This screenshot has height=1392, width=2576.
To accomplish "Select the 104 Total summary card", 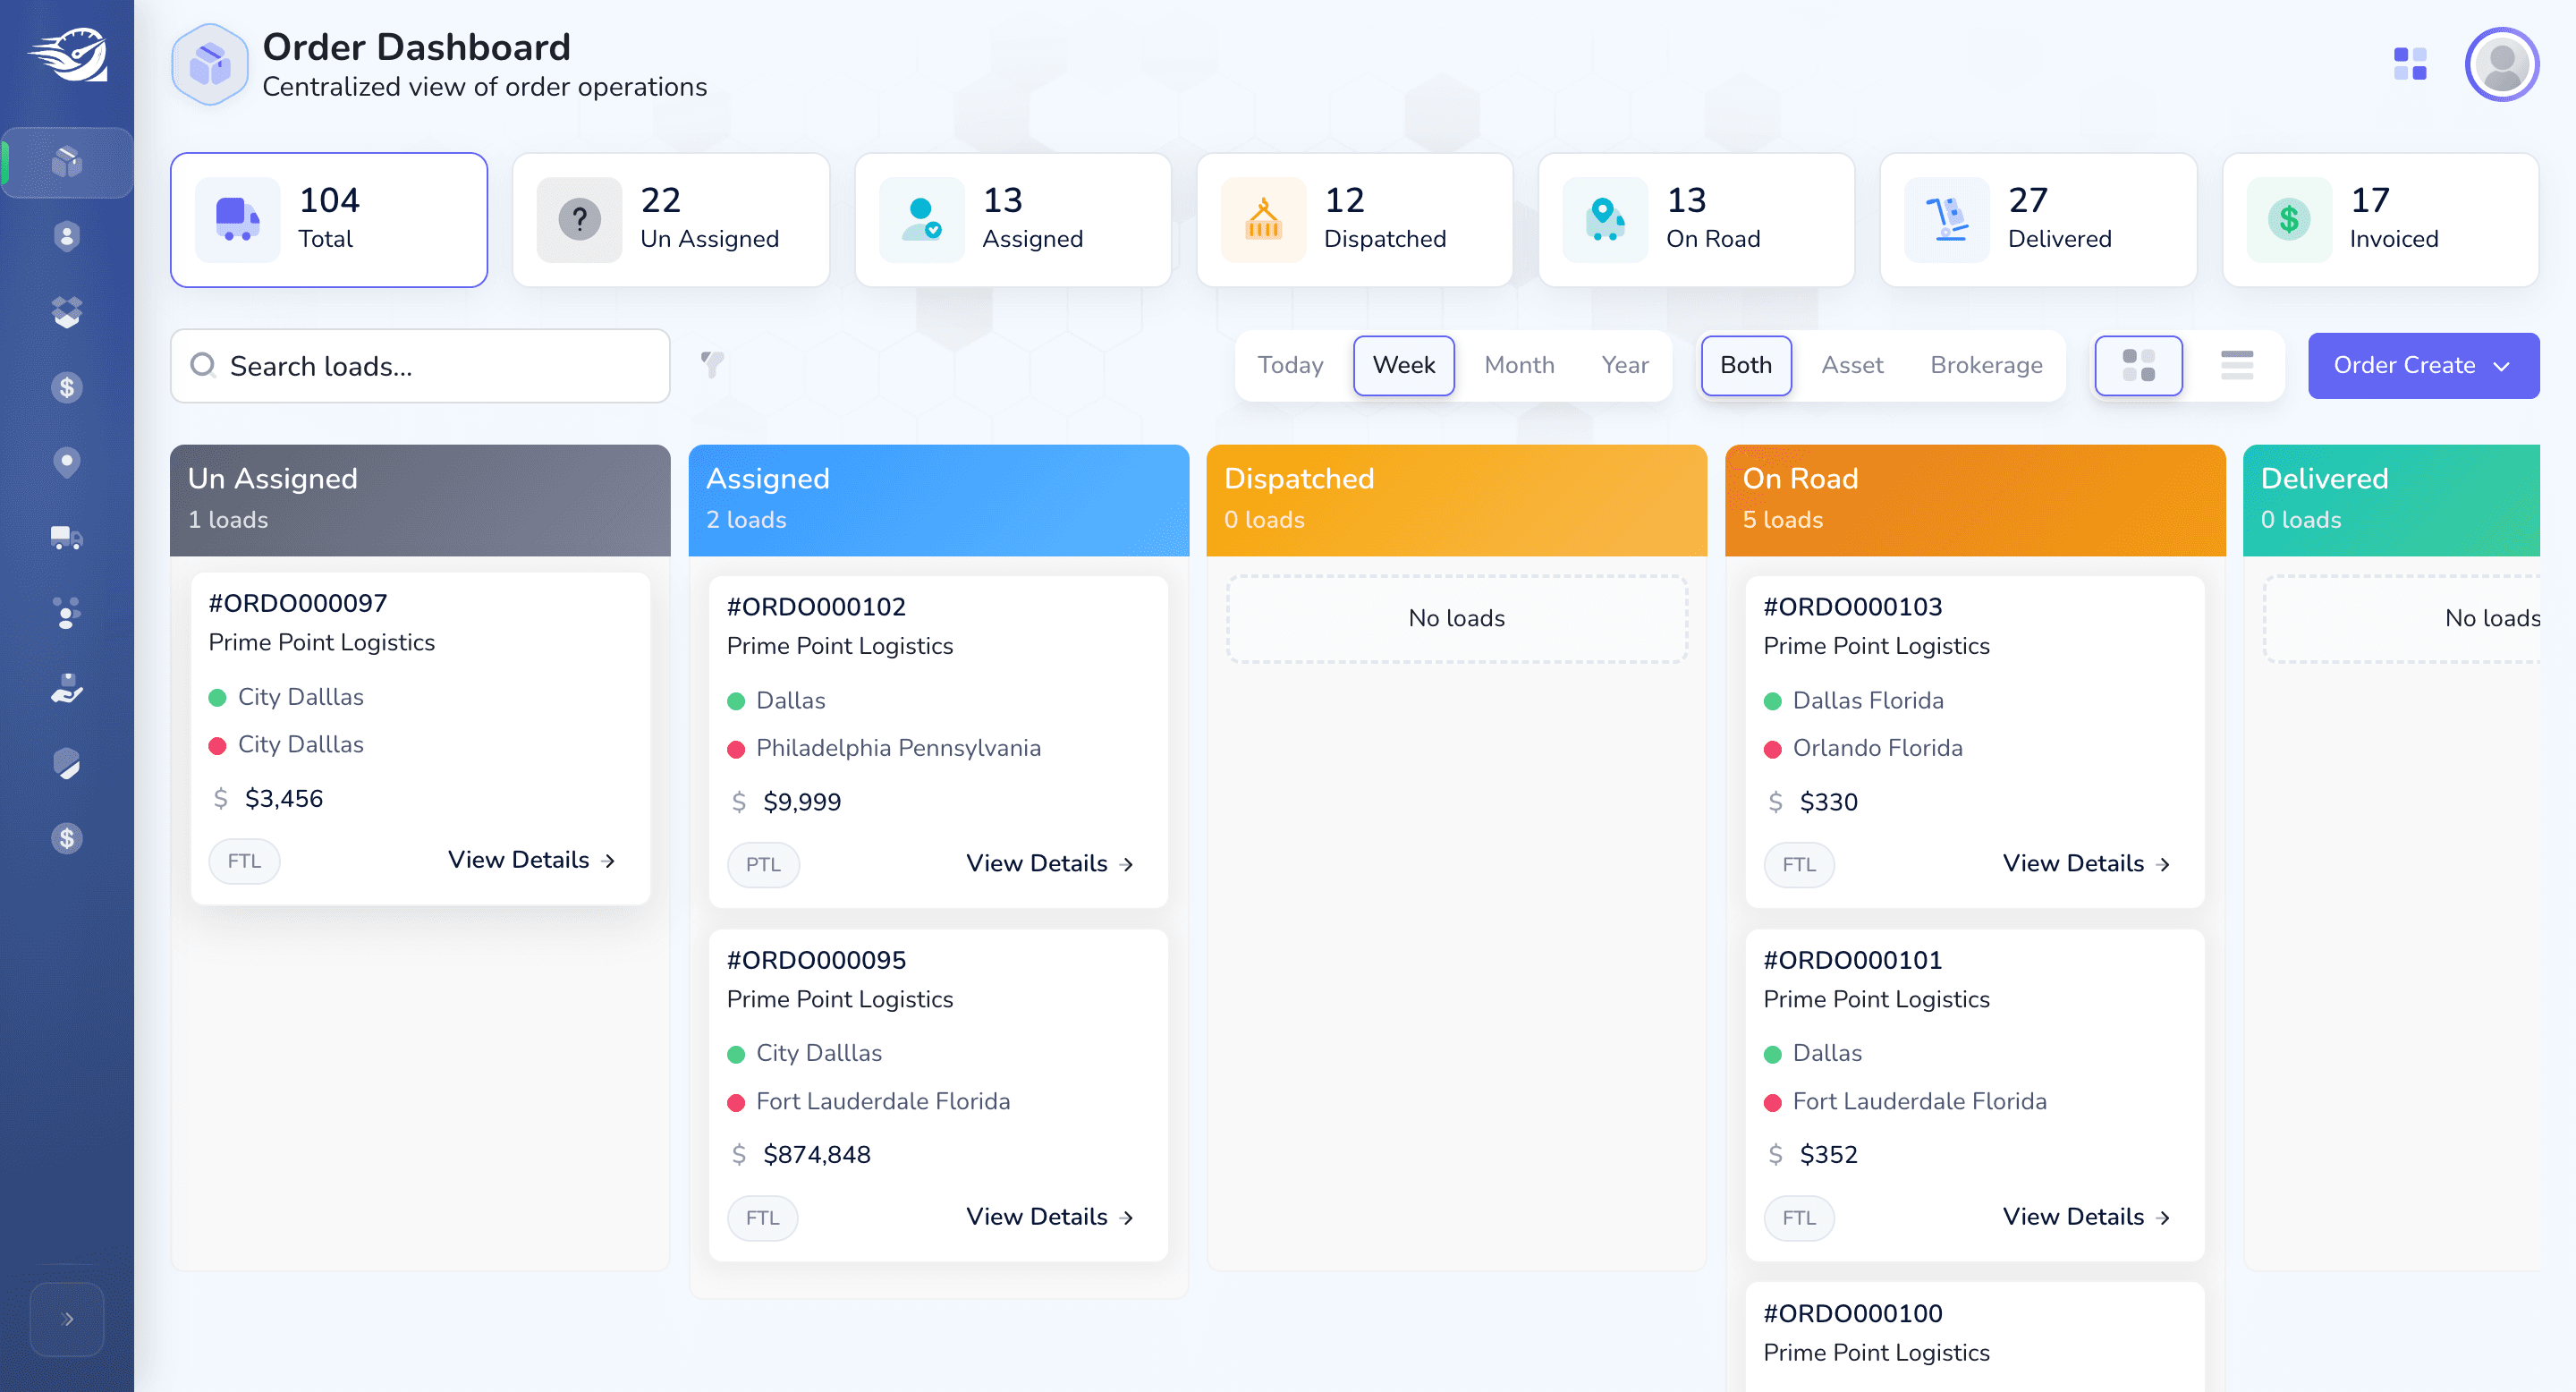I will (329, 220).
